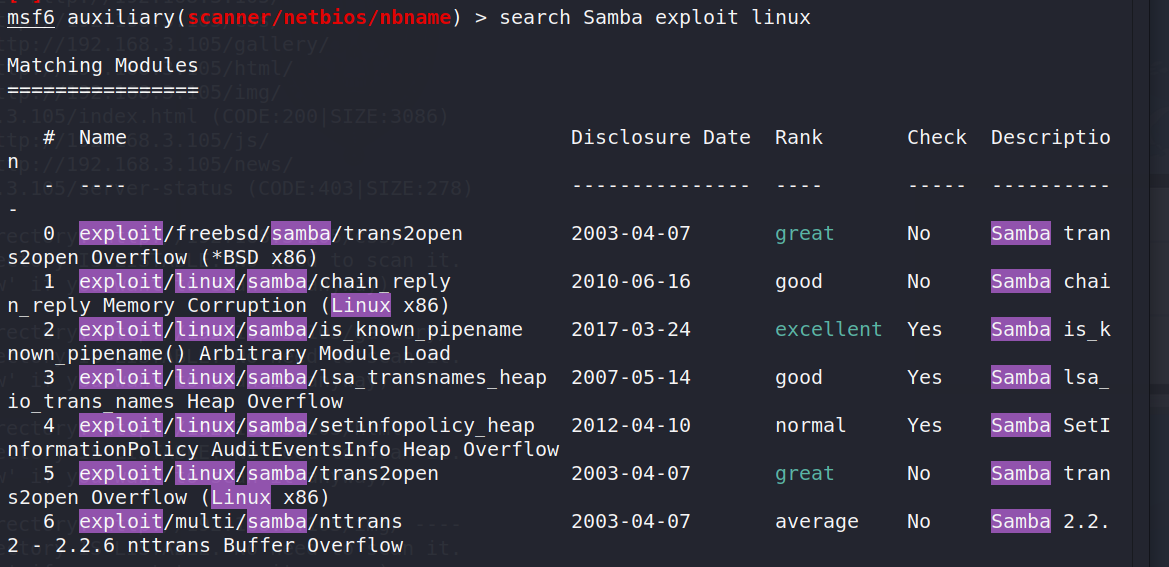The image size is (1169, 567).
Task: Click 'Yes' check value for setinfopolicy_heap
Action: [925, 425]
